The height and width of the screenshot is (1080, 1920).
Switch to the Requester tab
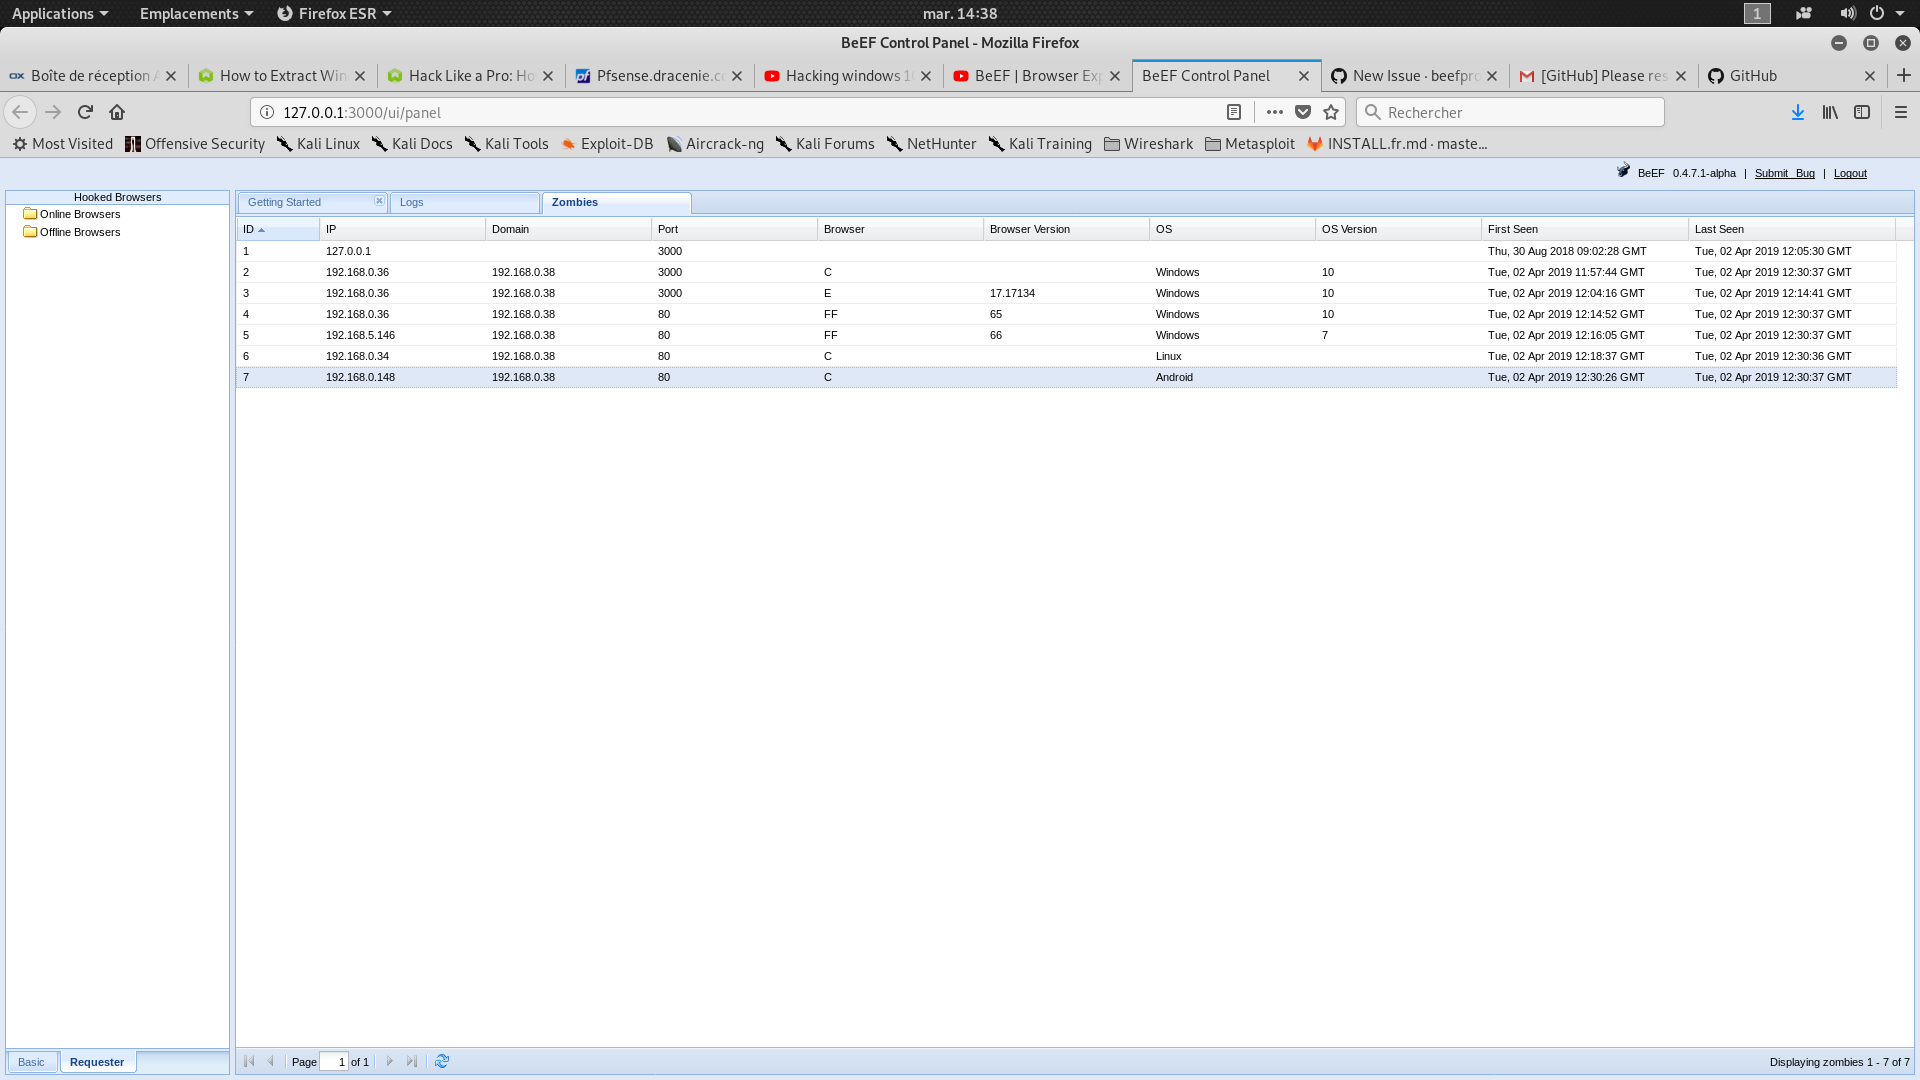point(97,1061)
